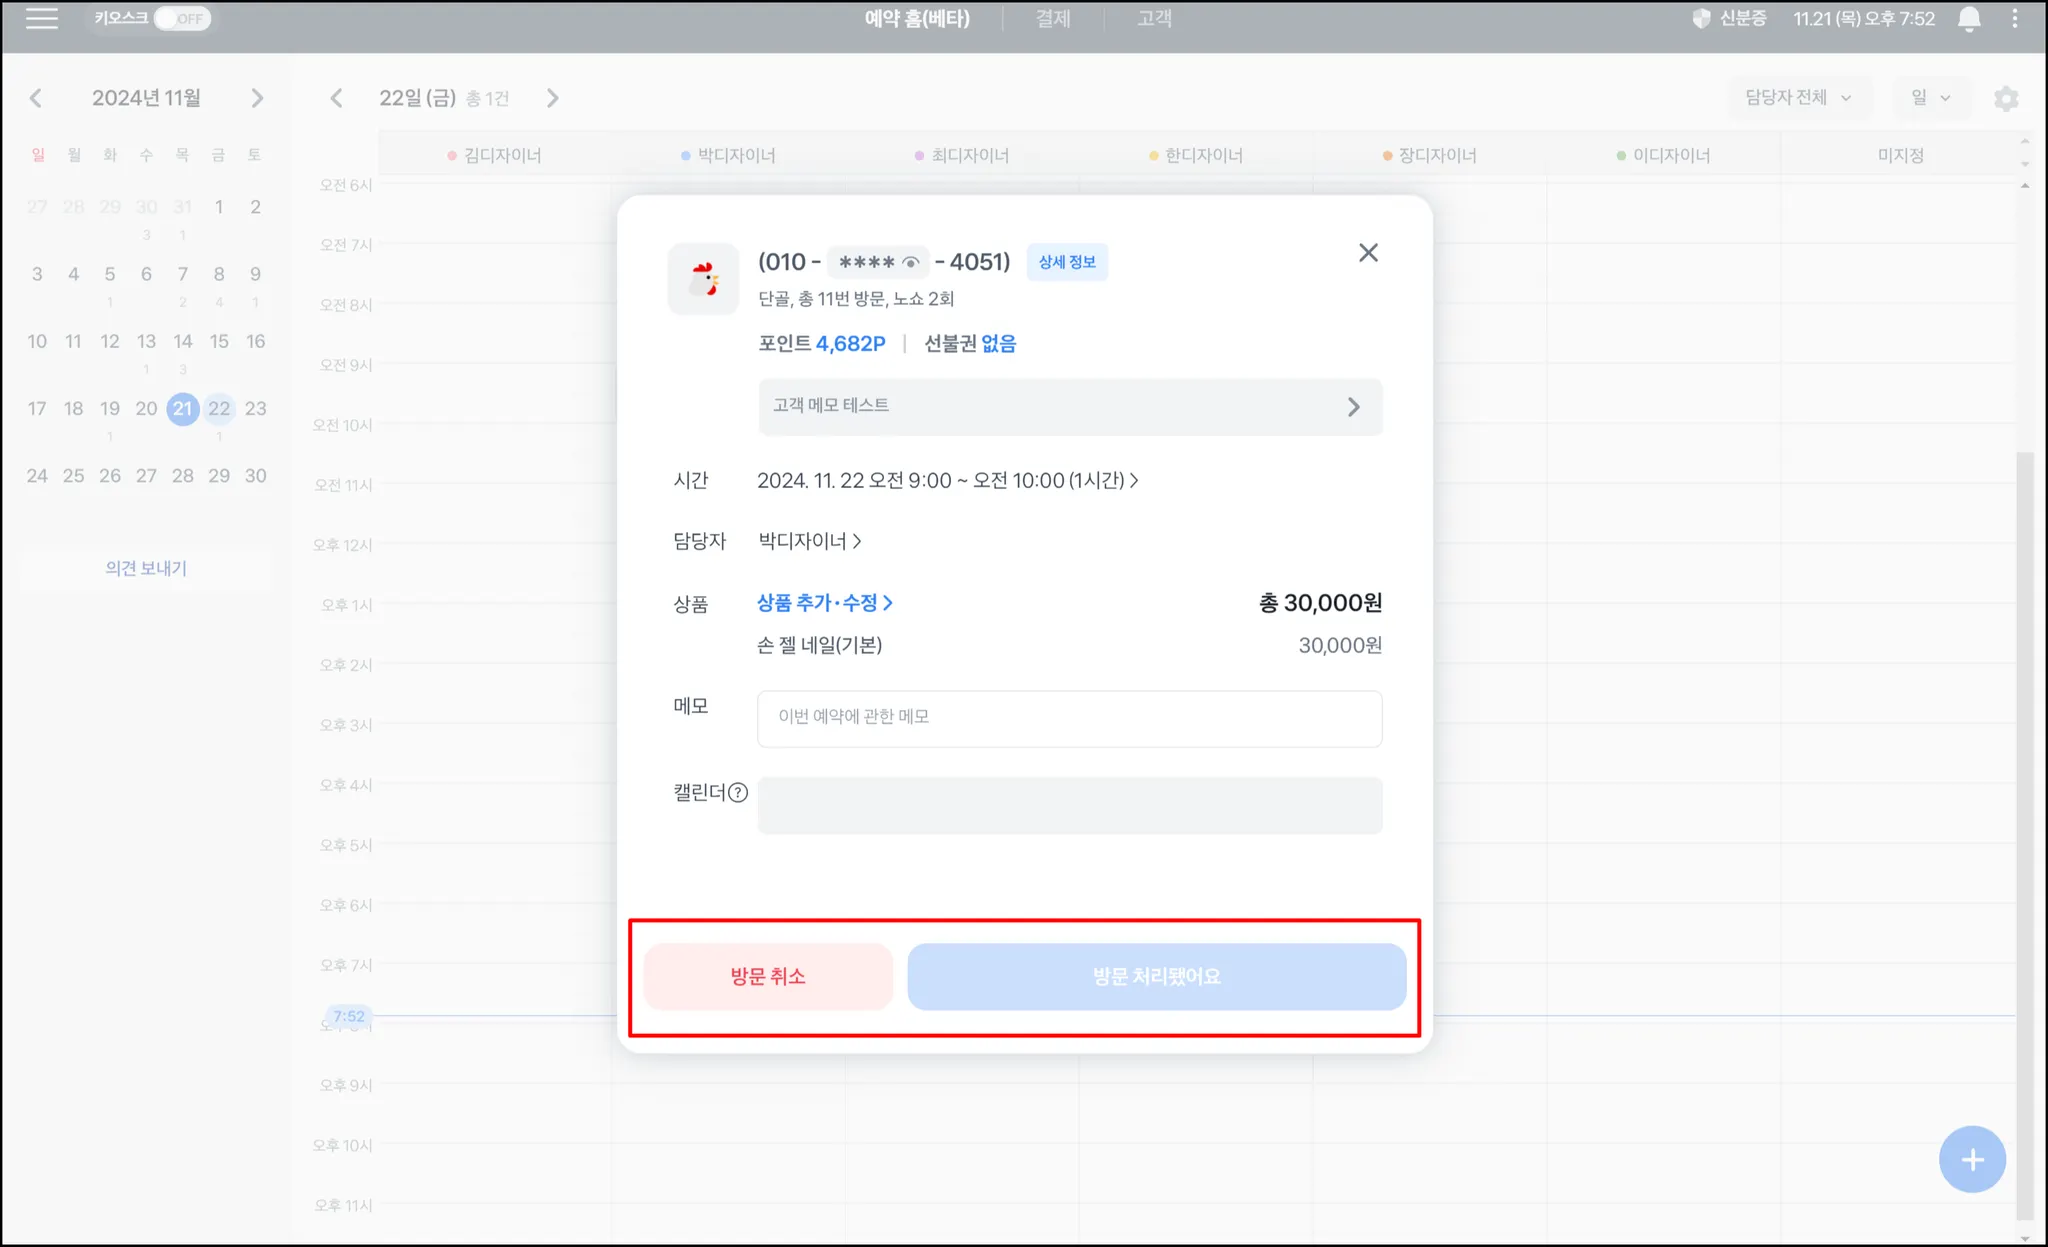2048x1247 pixels.
Task: Toggle the 키오스크 switch
Action: click(x=182, y=19)
